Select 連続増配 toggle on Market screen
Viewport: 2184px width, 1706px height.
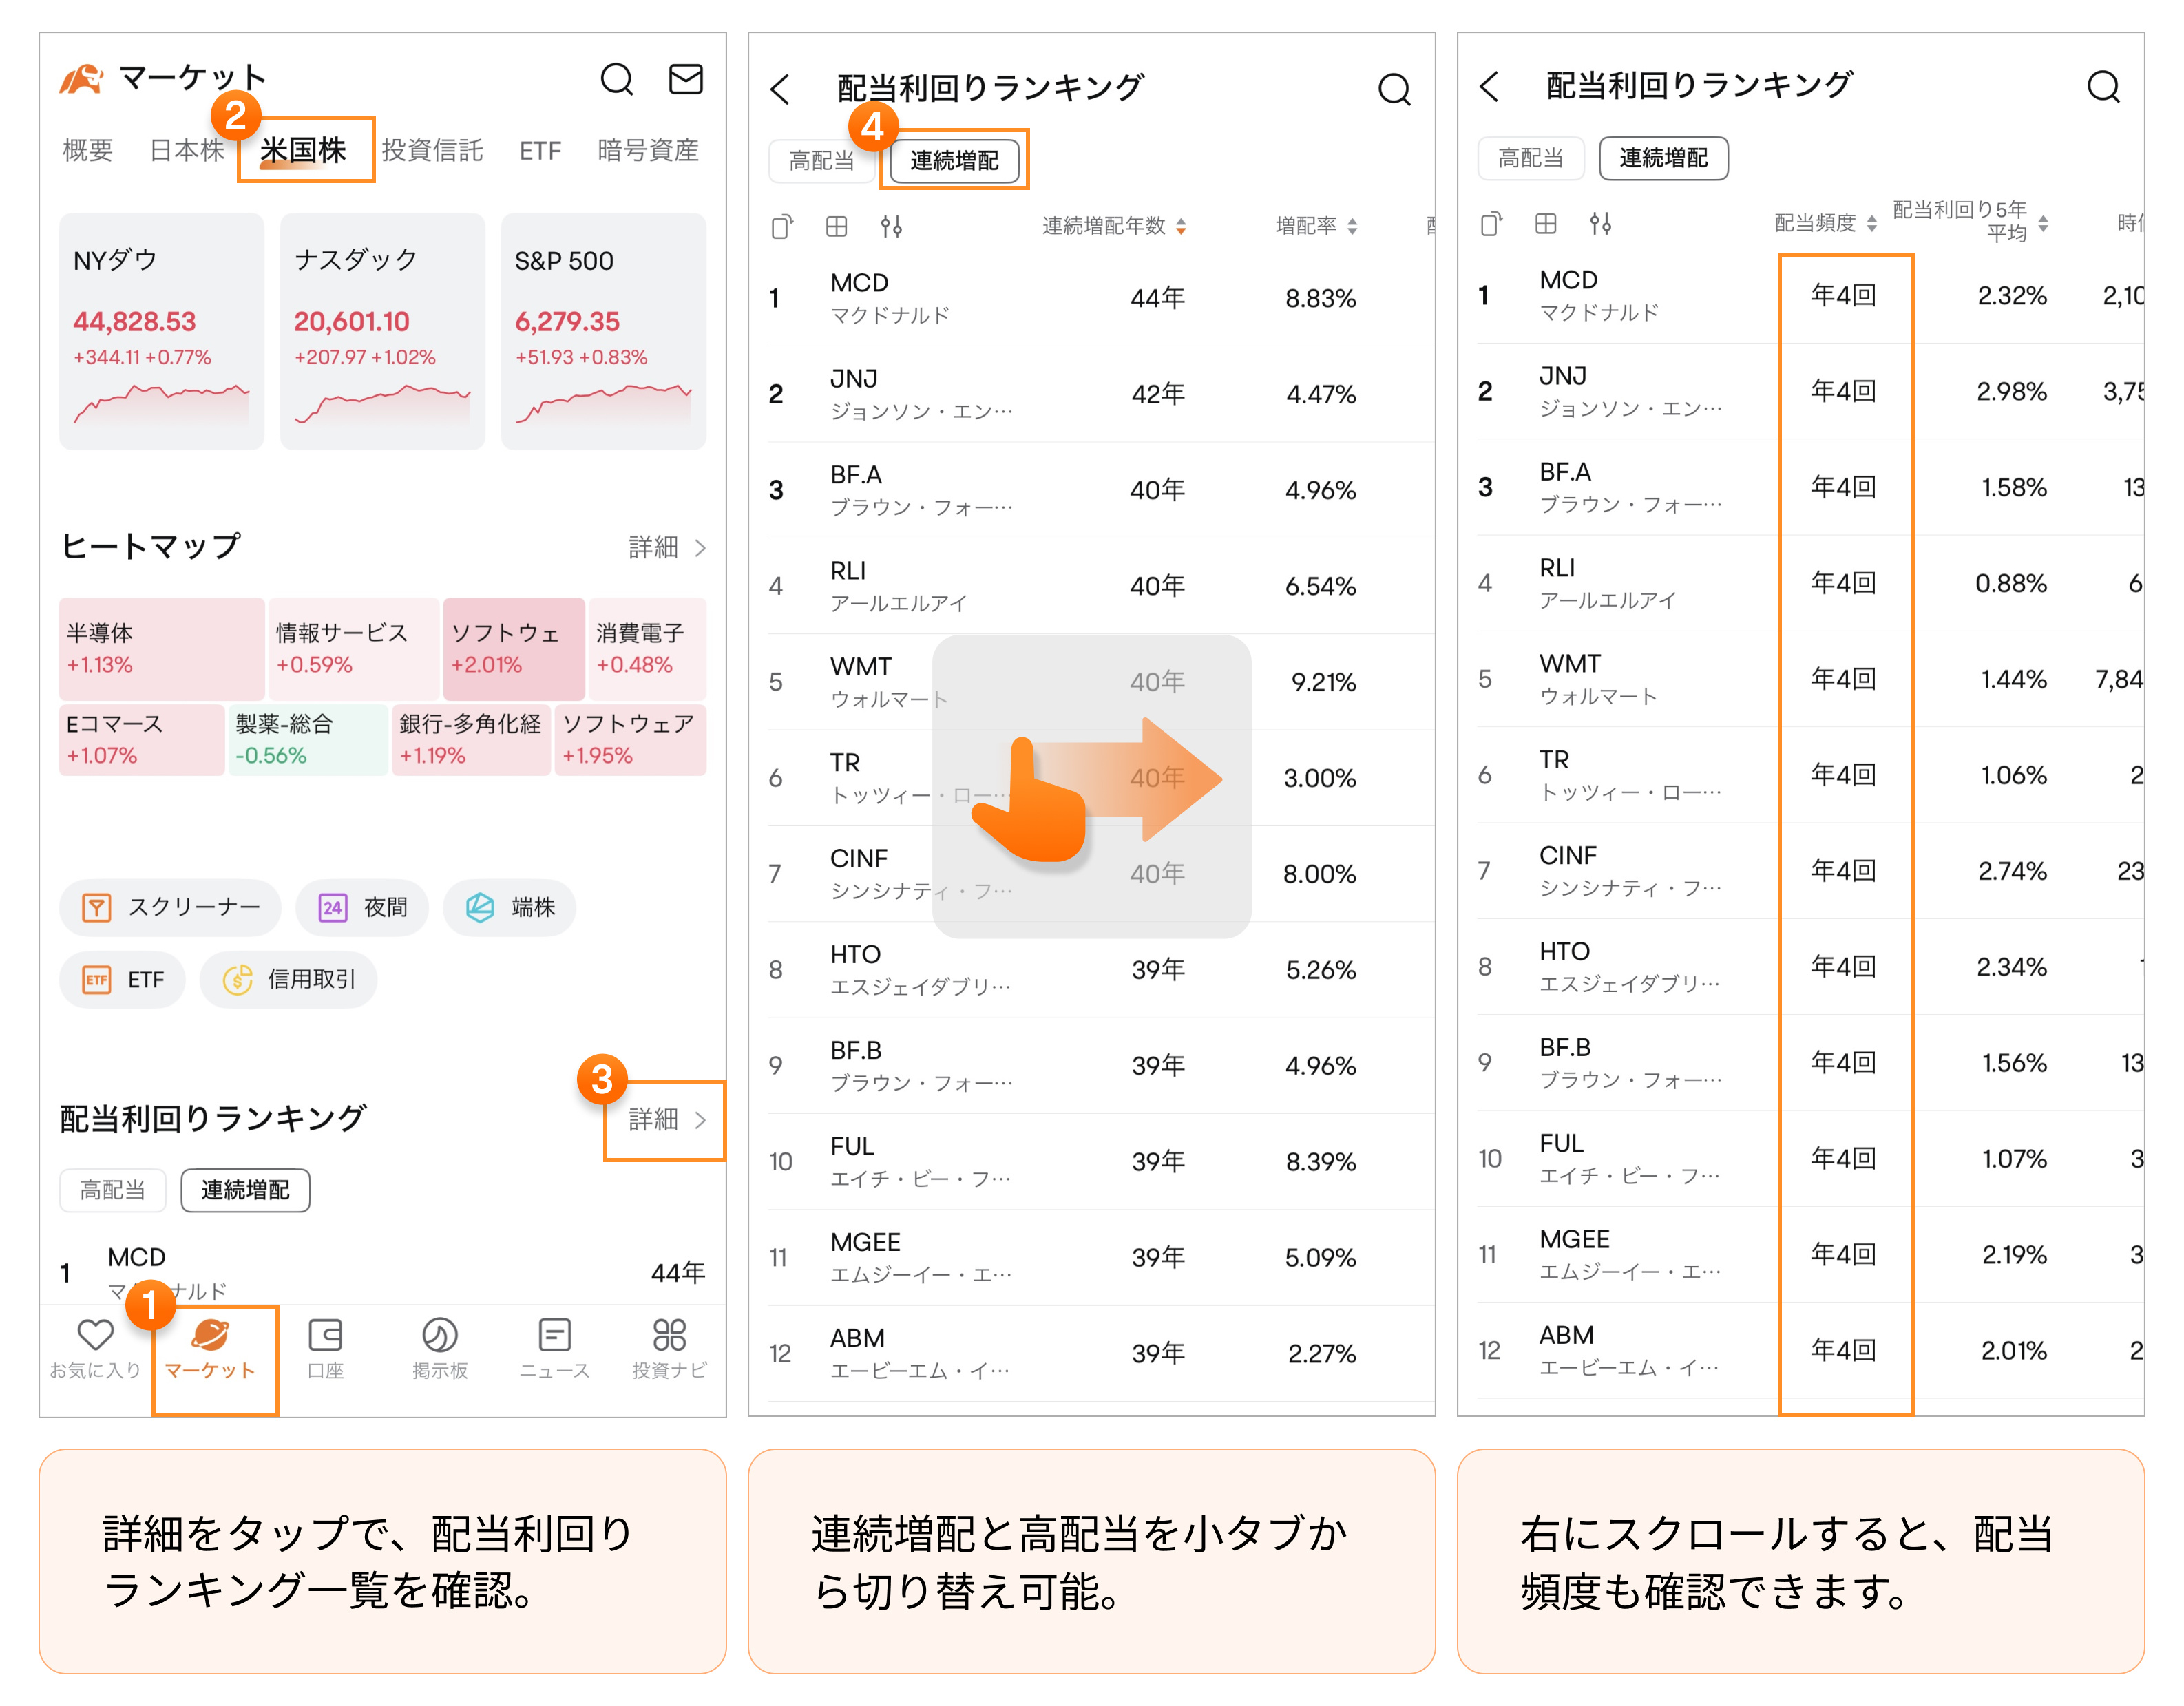click(245, 1190)
